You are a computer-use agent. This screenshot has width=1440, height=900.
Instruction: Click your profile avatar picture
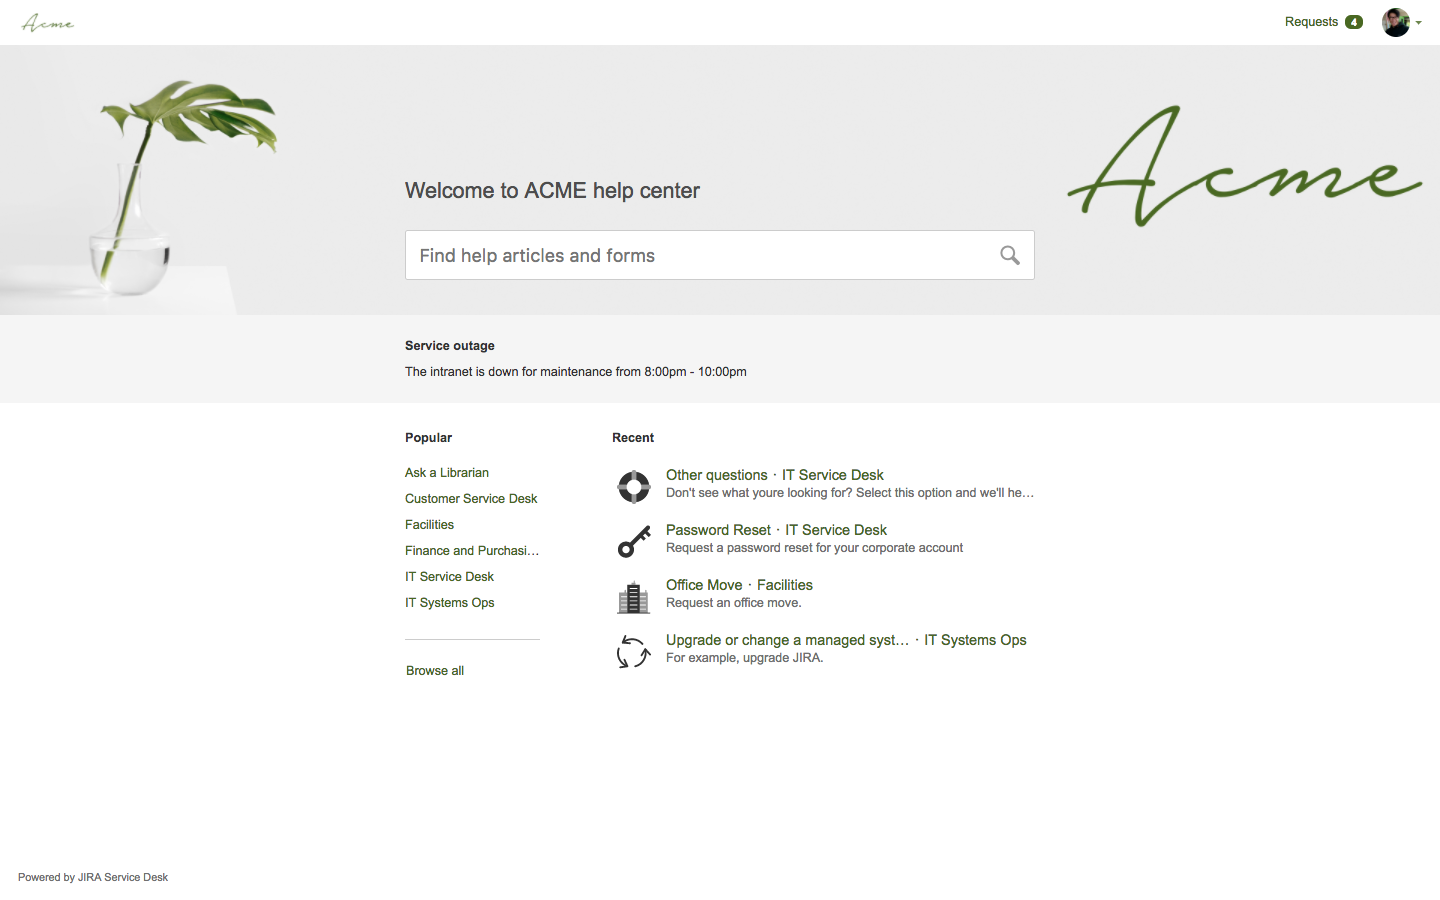tap(1396, 22)
